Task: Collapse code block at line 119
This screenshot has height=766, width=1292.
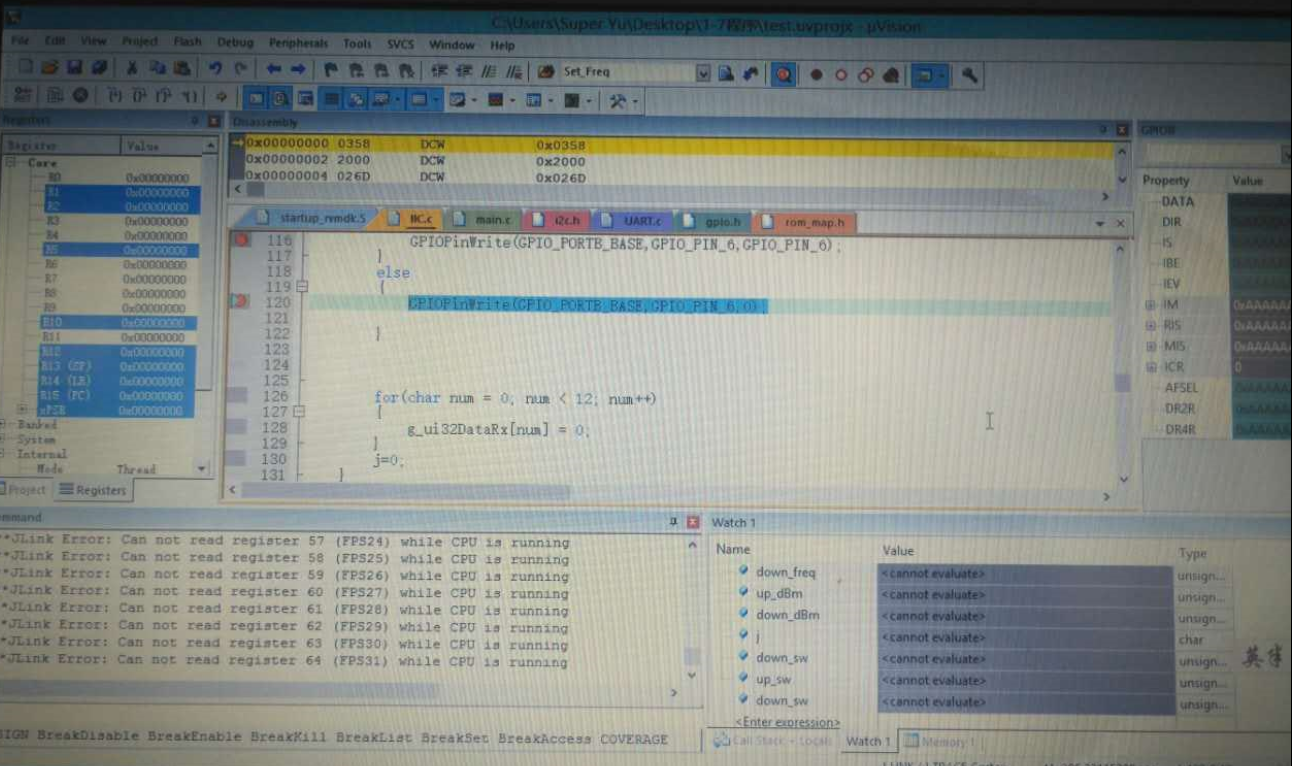Action: (x=302, y=287)
